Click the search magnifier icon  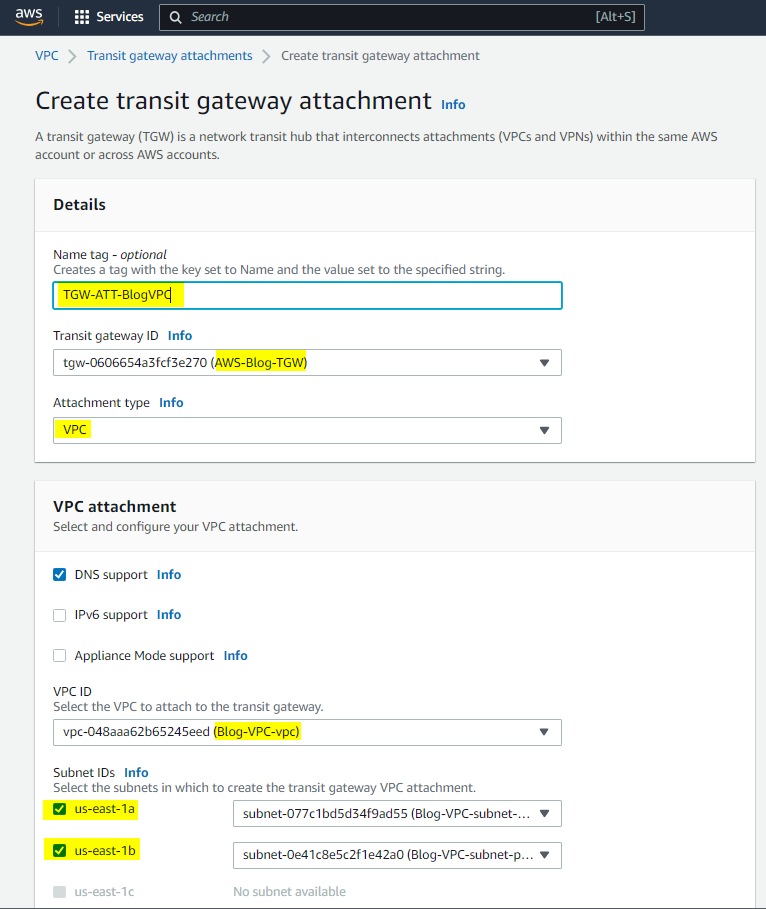tap(175, 17)
